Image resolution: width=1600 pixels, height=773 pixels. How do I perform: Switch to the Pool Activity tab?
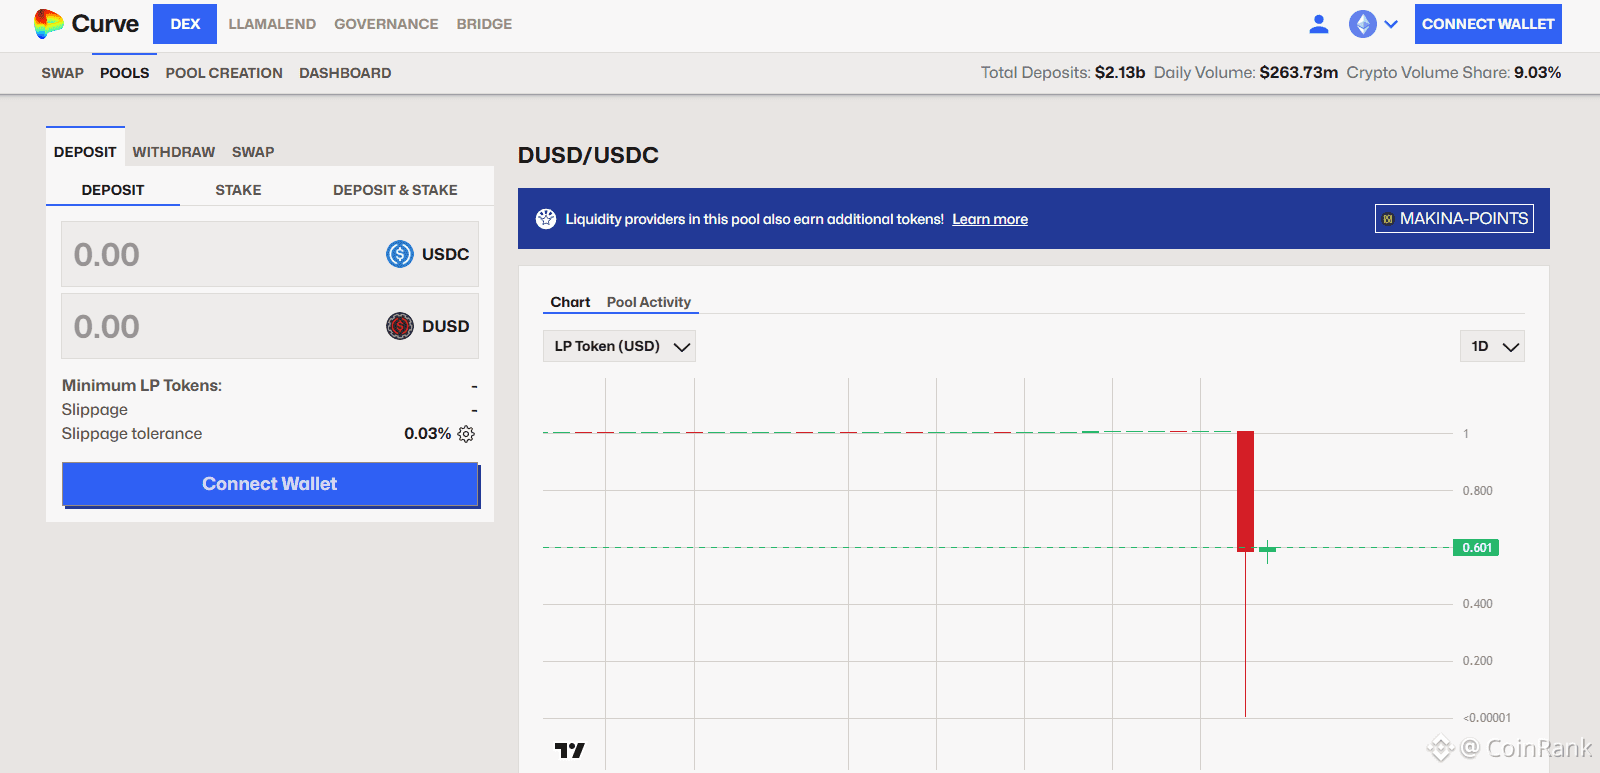(648, 302)
